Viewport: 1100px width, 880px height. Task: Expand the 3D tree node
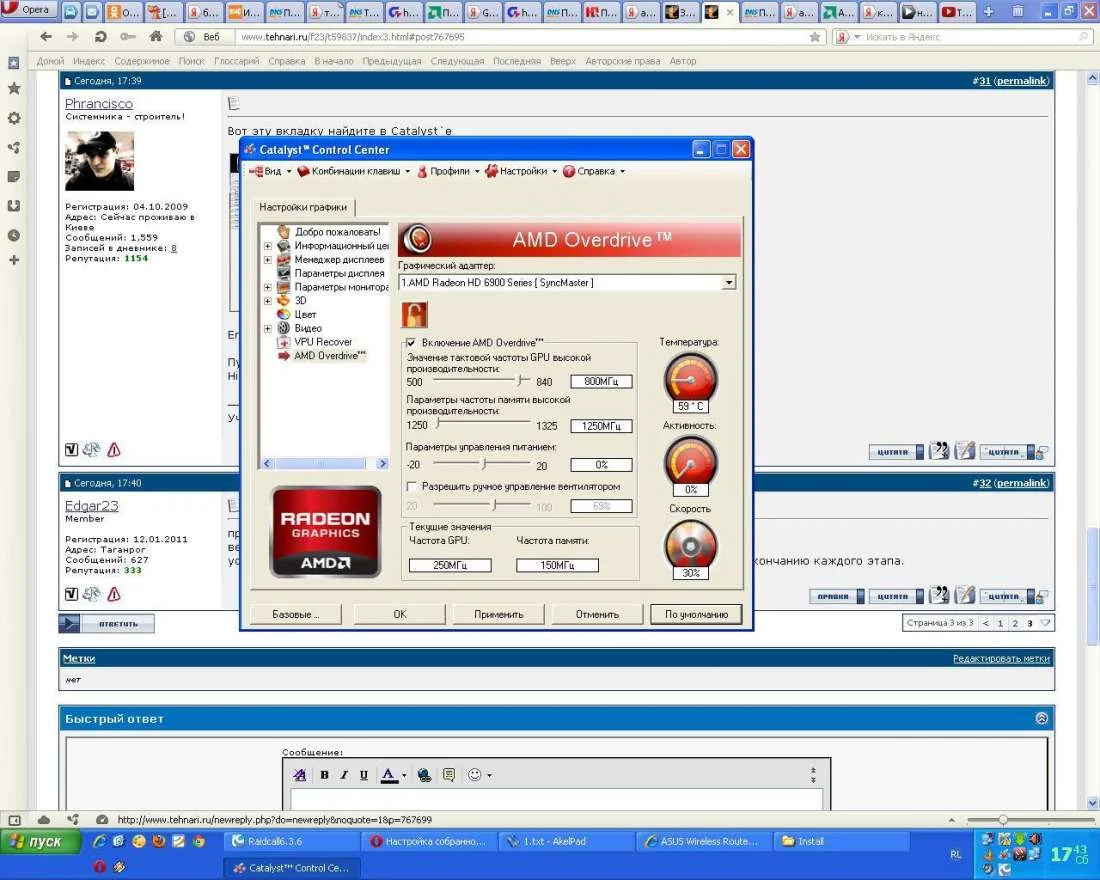(268, 301)
